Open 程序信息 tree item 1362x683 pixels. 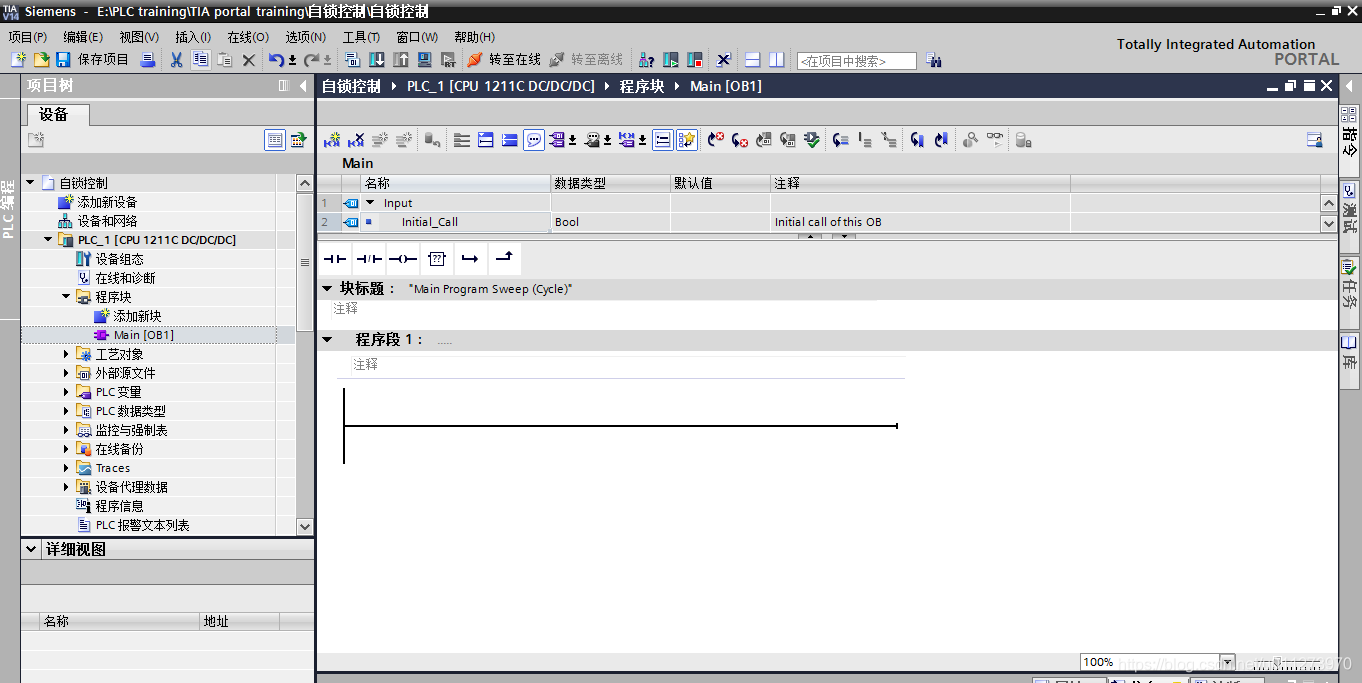tap(110, 506)
